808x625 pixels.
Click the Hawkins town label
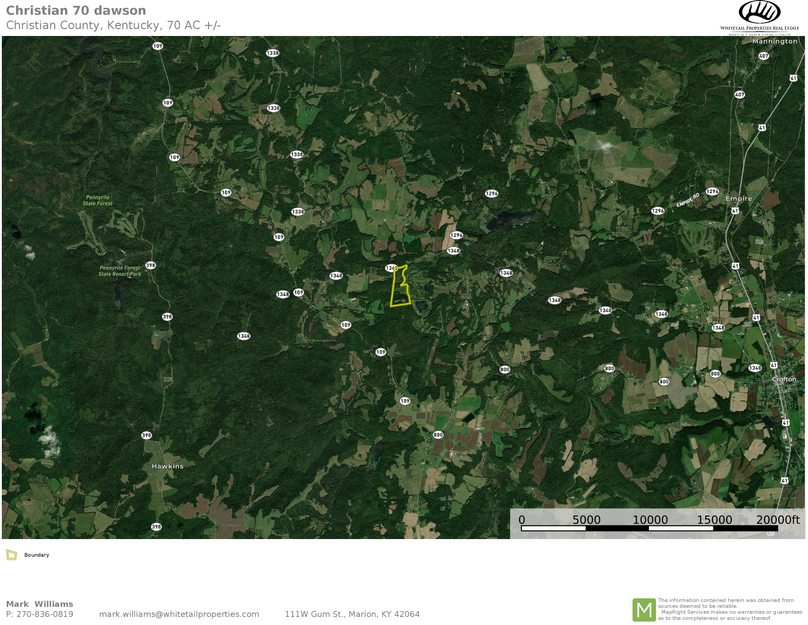(x=167, y=466)
